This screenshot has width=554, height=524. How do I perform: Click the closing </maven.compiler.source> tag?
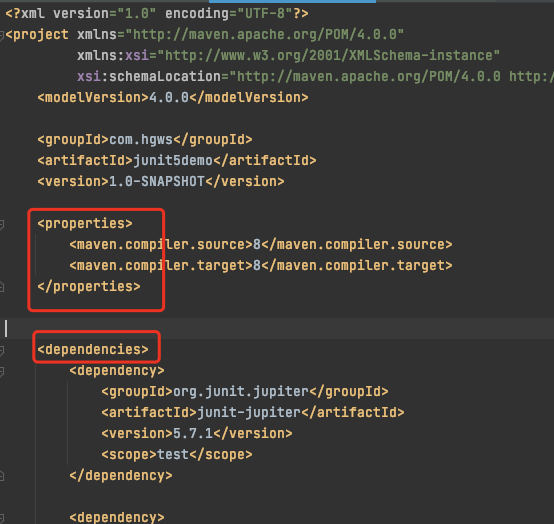coord(357,245)
